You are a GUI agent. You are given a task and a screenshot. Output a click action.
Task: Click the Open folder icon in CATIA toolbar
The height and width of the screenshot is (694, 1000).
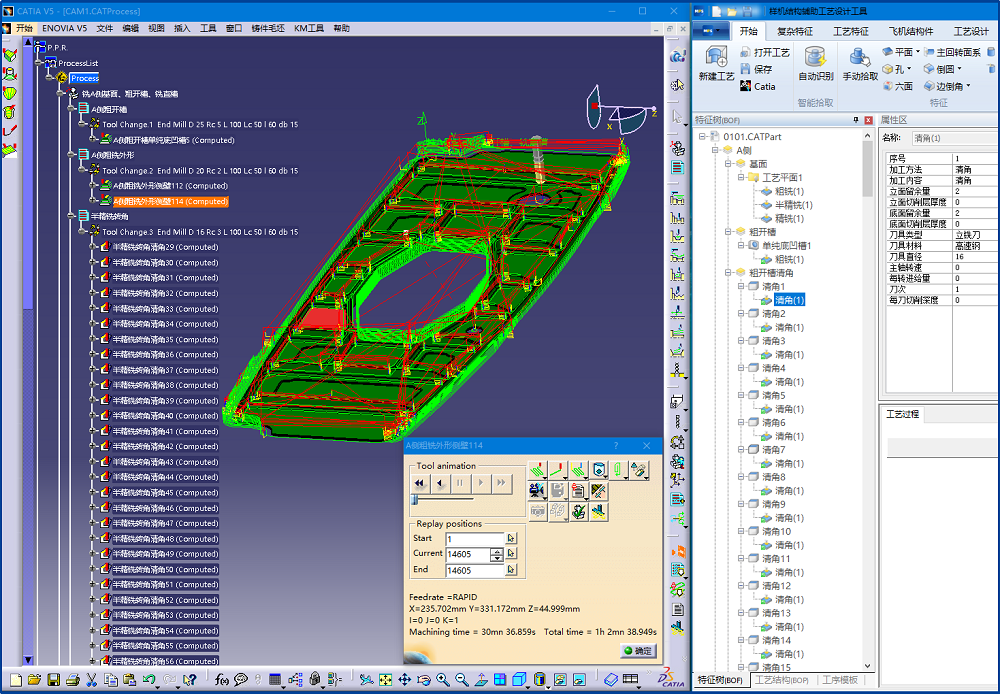pyautogui.click(x=34, y=680)
